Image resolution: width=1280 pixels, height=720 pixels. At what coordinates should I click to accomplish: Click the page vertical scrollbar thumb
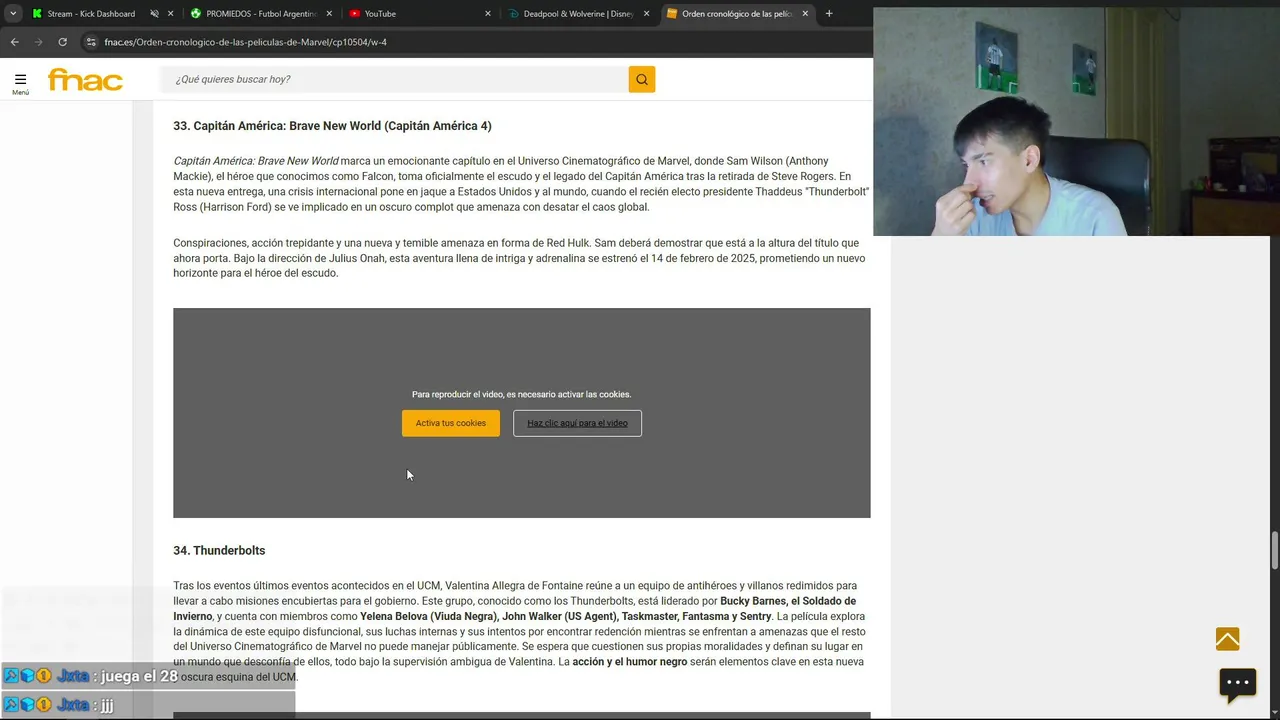(x=1274, y=551)
